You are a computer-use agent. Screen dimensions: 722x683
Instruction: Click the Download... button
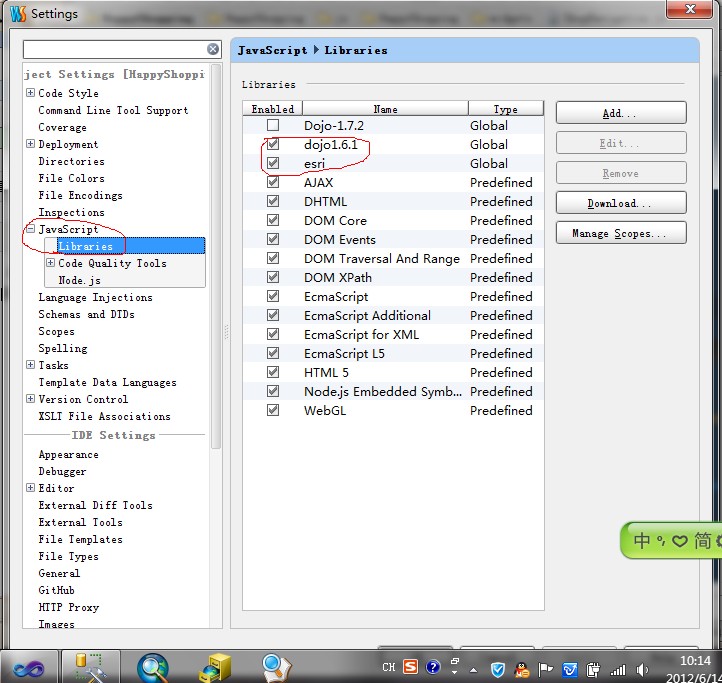click(x=621, y=203)
